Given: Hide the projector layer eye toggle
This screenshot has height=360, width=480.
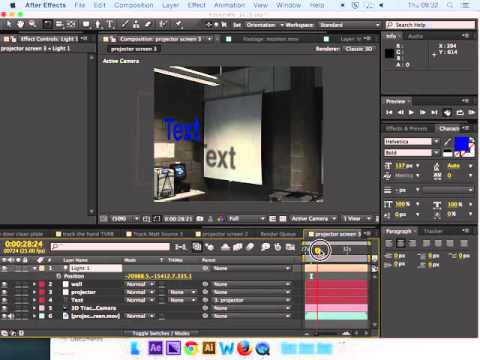Looking at the screenshot, I should 4,292.
